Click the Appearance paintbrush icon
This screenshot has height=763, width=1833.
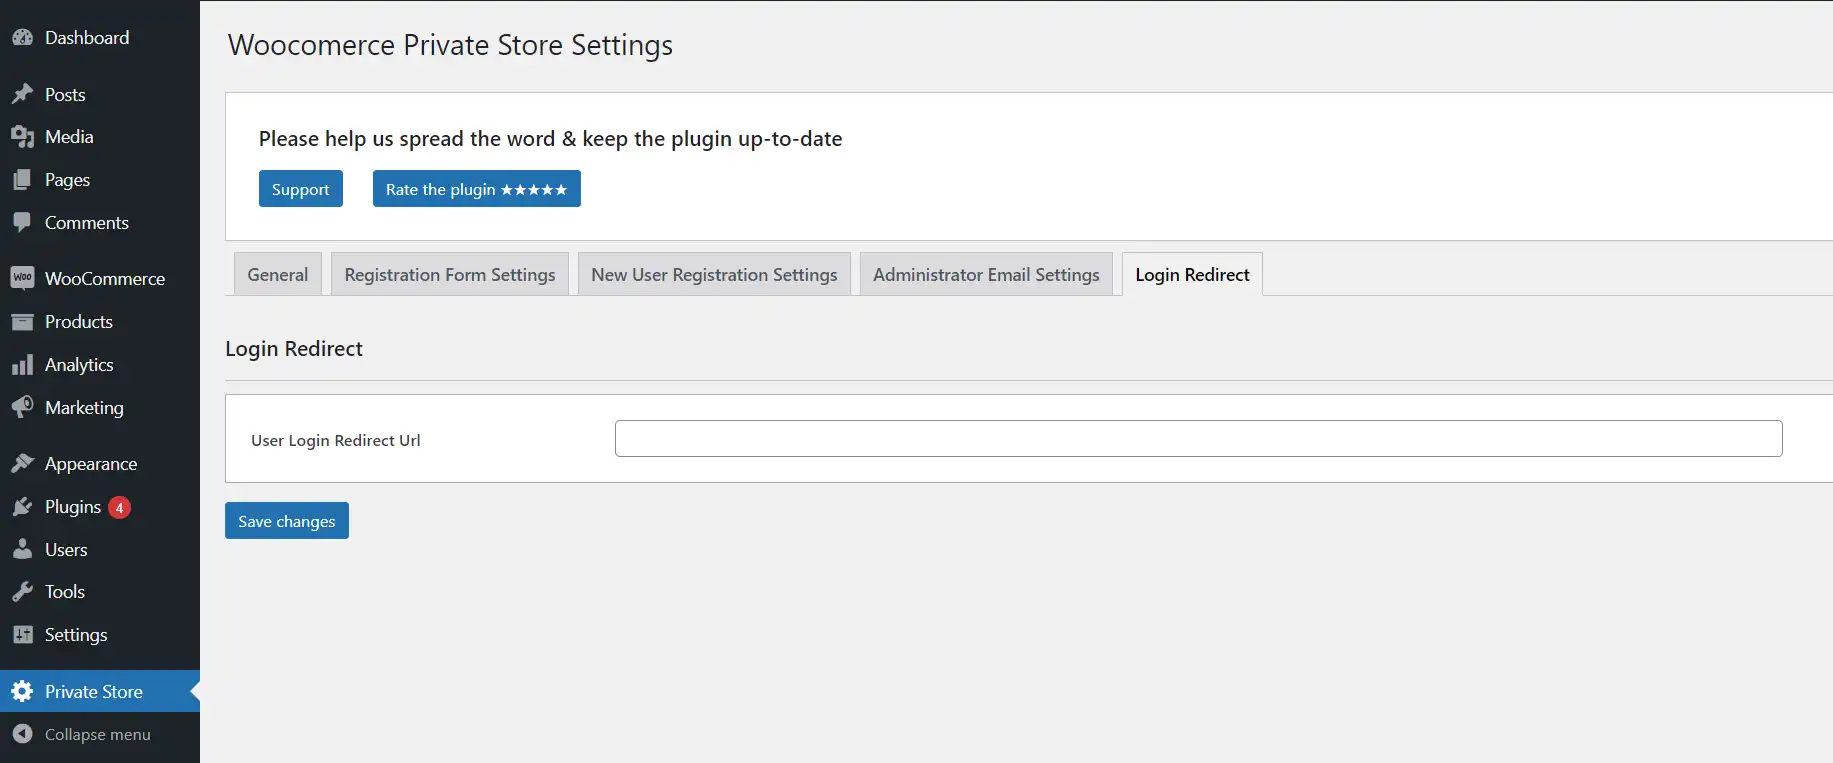[22, 464]
